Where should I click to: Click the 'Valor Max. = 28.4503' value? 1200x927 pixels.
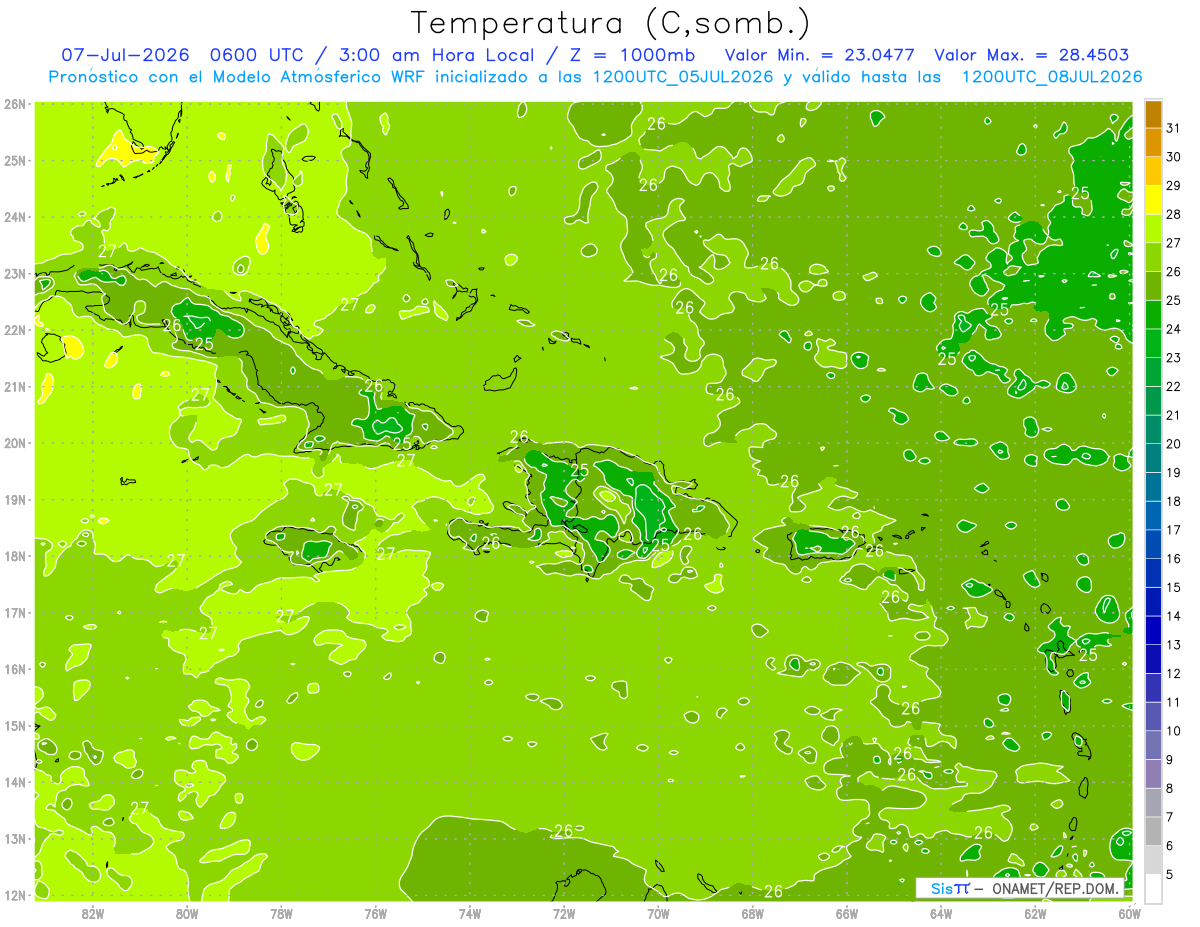tap(1032, 55)
